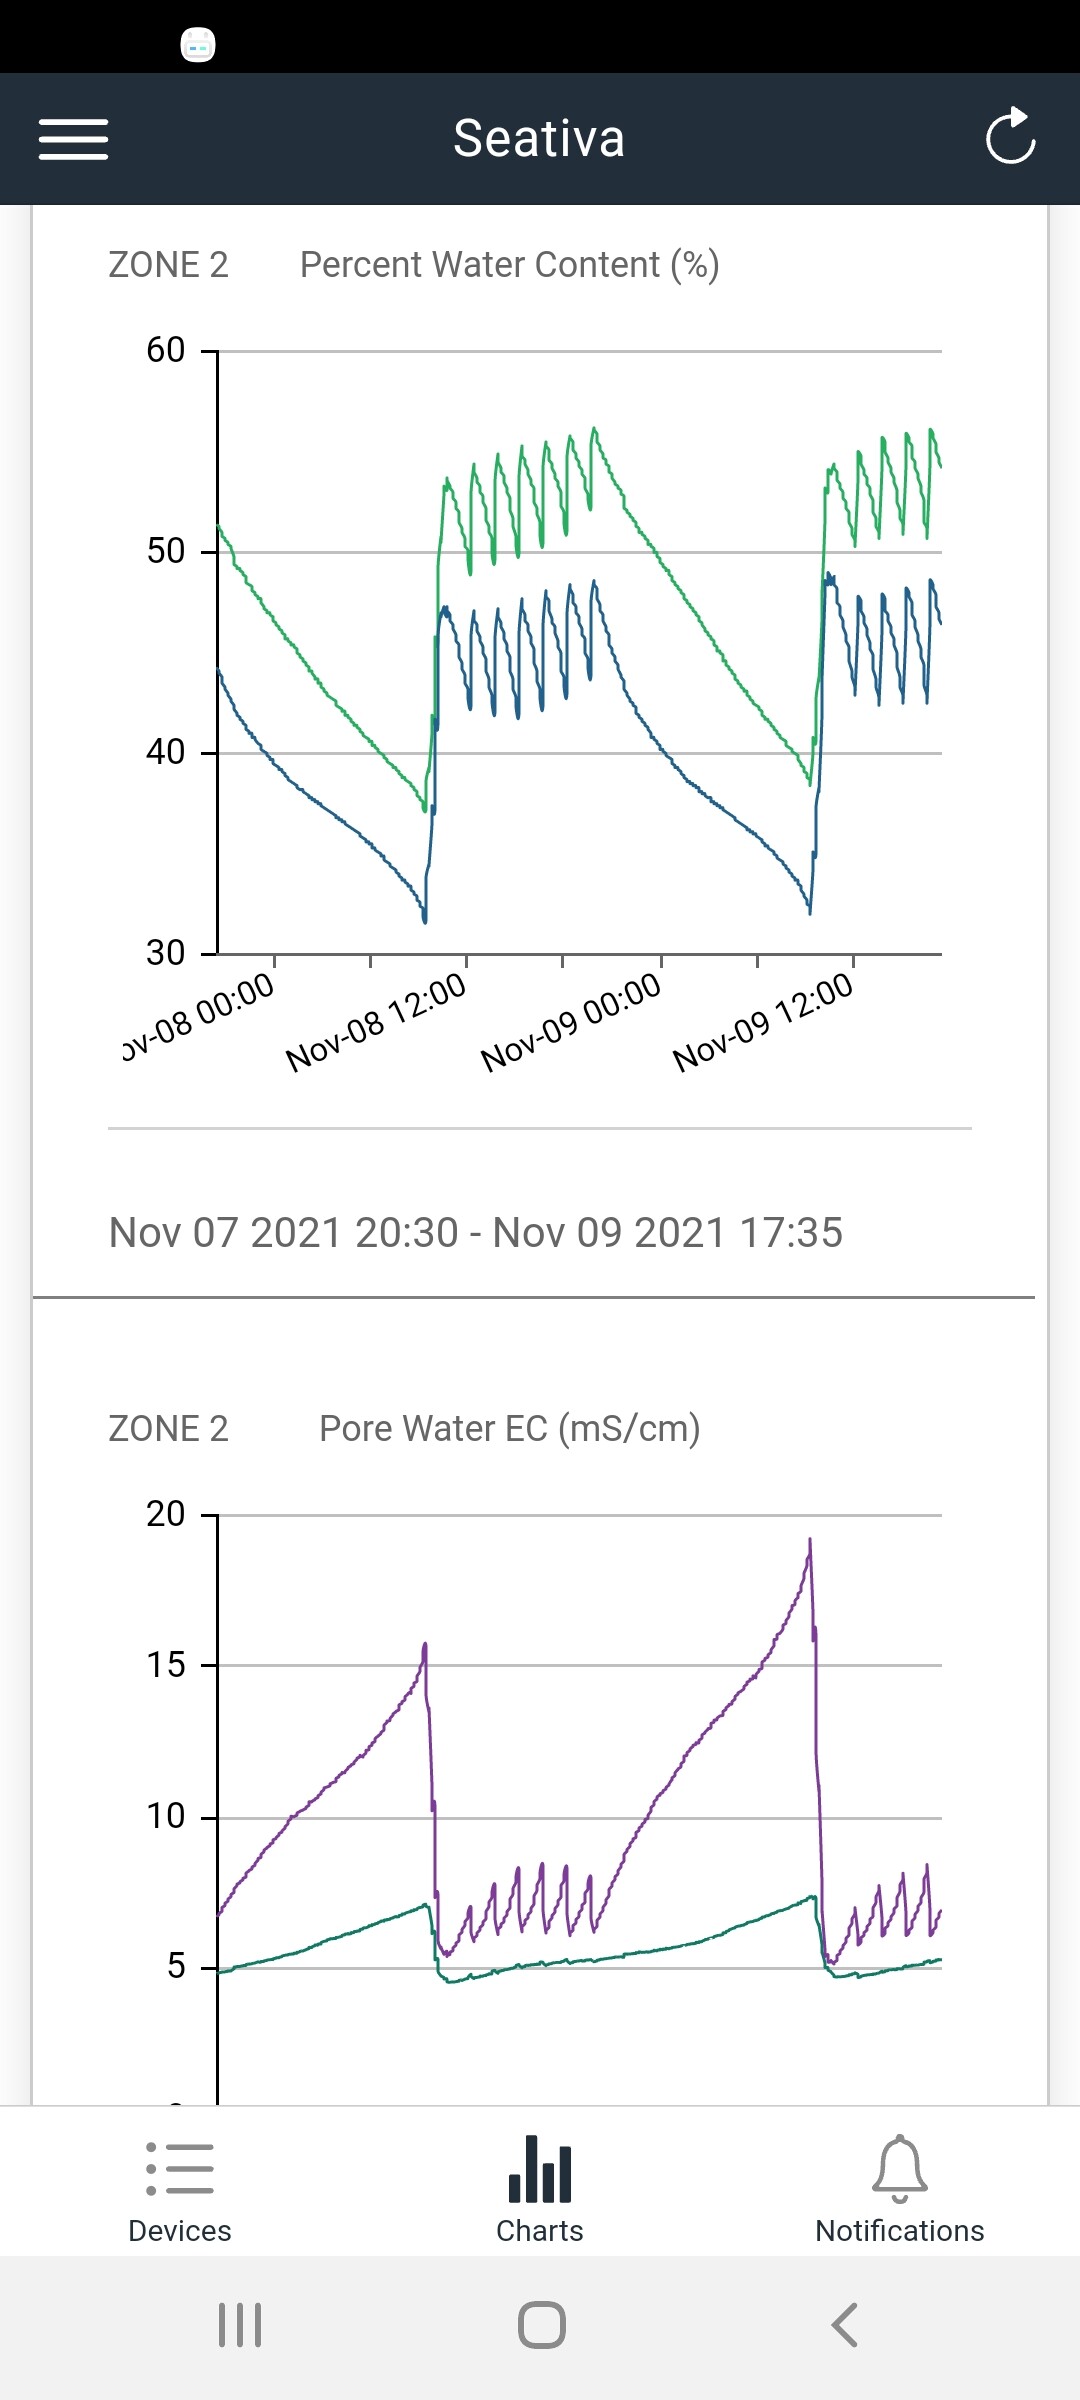Tap the refresh icon in header

[1010, 136]
